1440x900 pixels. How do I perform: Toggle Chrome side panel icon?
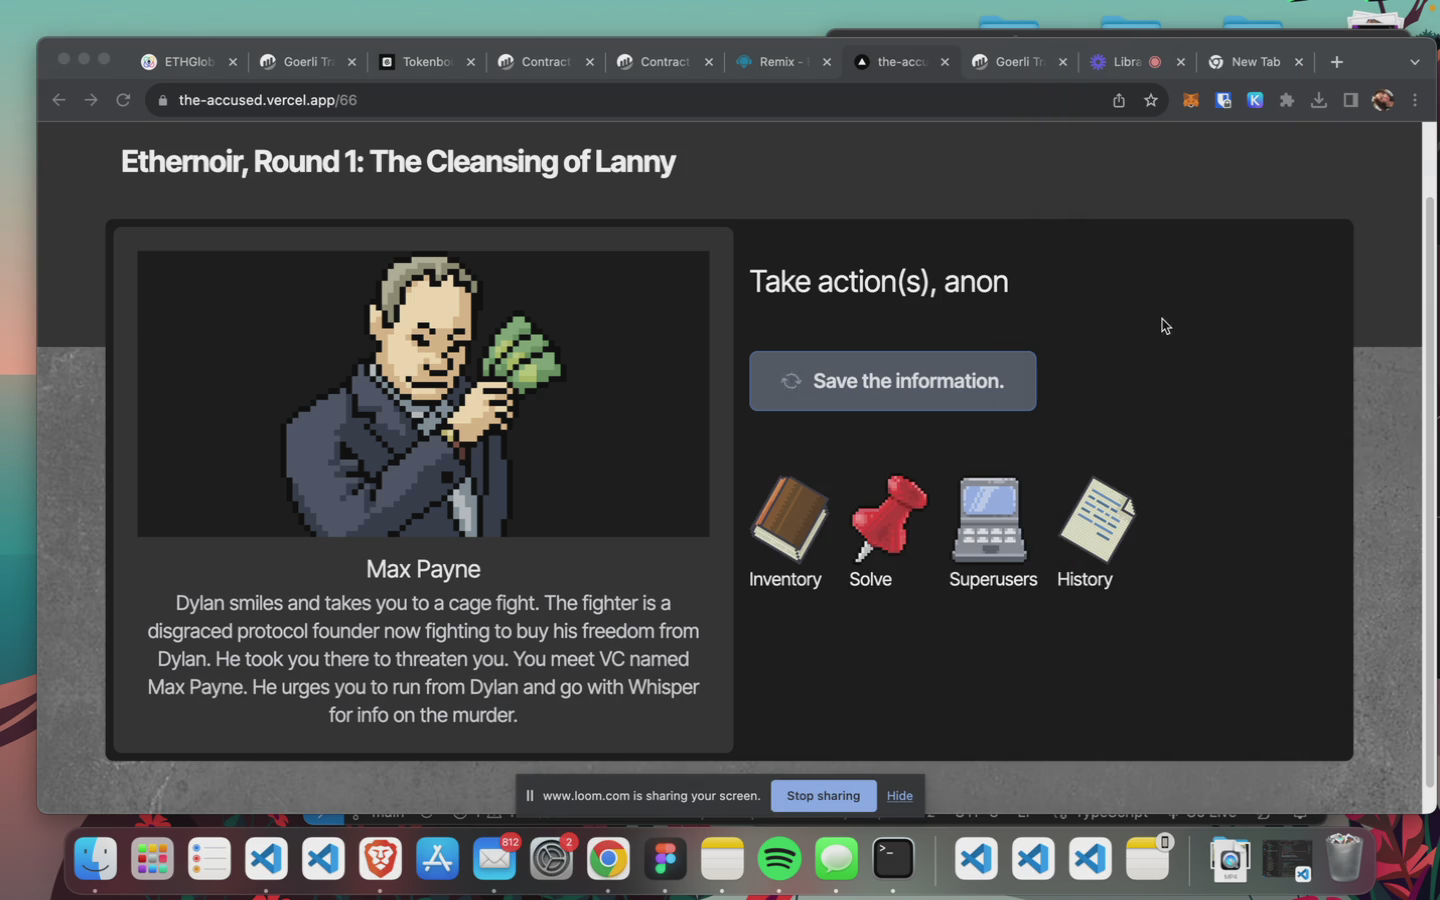coord(1351,100)
